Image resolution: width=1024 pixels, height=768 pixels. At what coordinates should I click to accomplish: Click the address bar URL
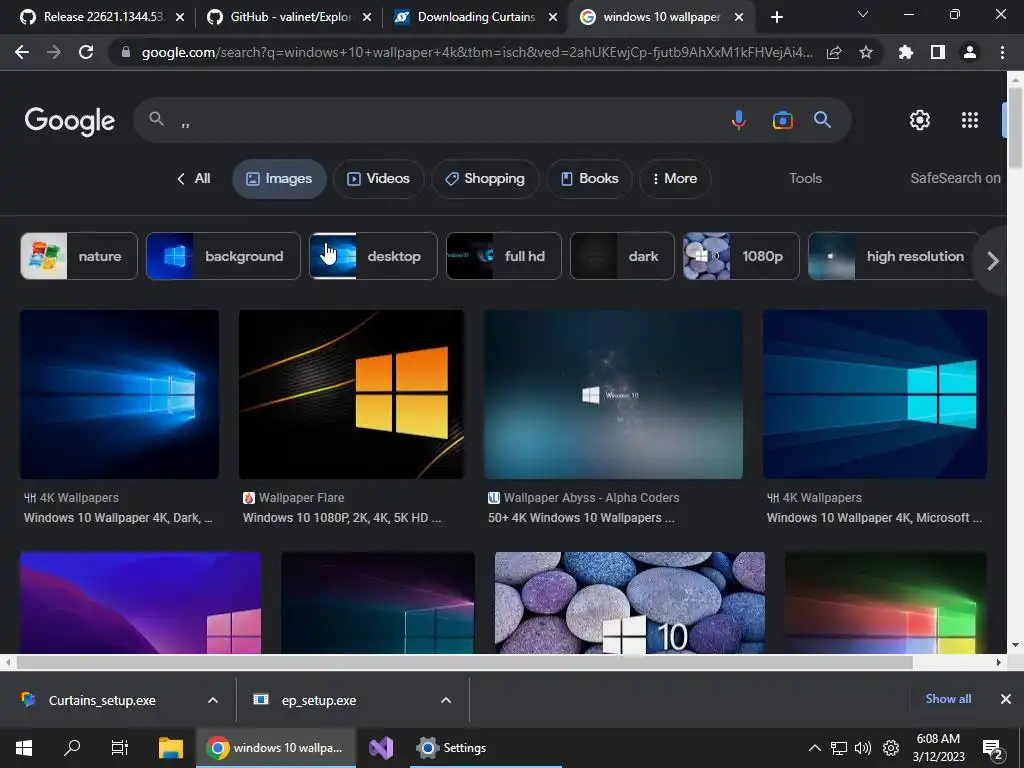point(477,53)
